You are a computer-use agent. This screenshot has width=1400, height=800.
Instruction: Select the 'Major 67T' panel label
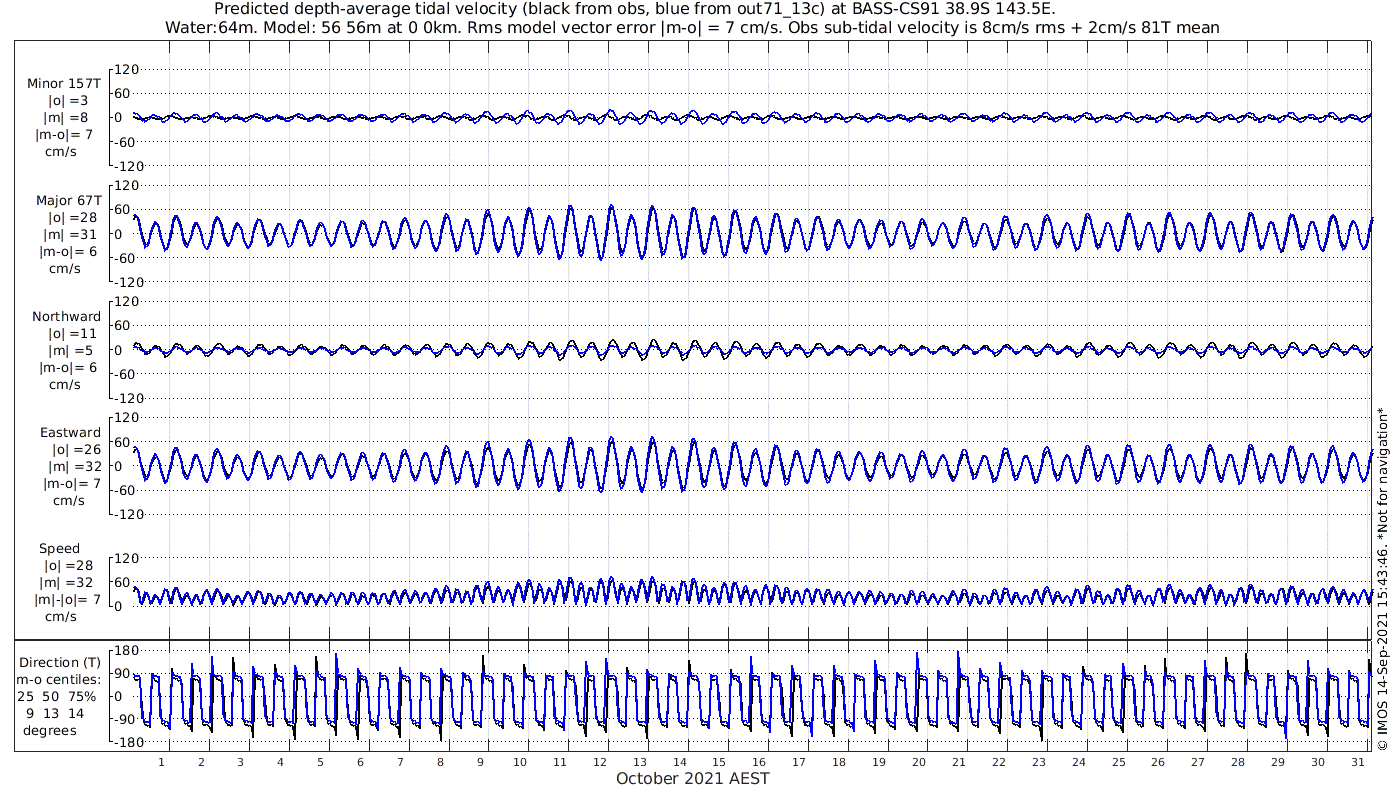pyautogui.click(x=68, y=200)
